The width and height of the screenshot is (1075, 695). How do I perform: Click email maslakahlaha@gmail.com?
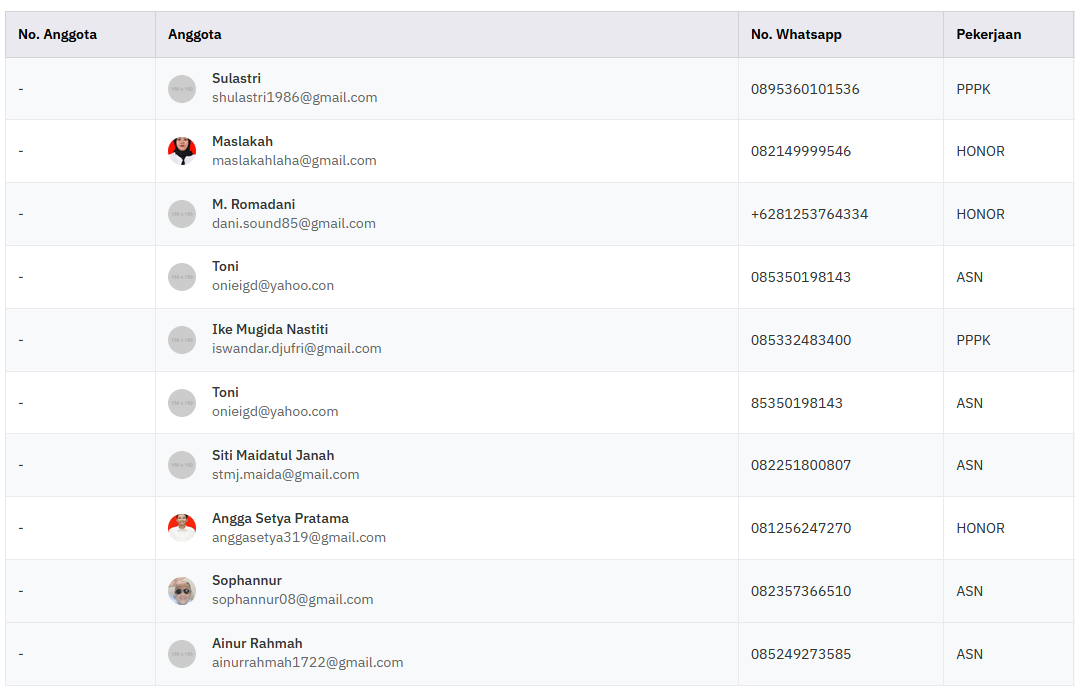[x=294, y=160]
